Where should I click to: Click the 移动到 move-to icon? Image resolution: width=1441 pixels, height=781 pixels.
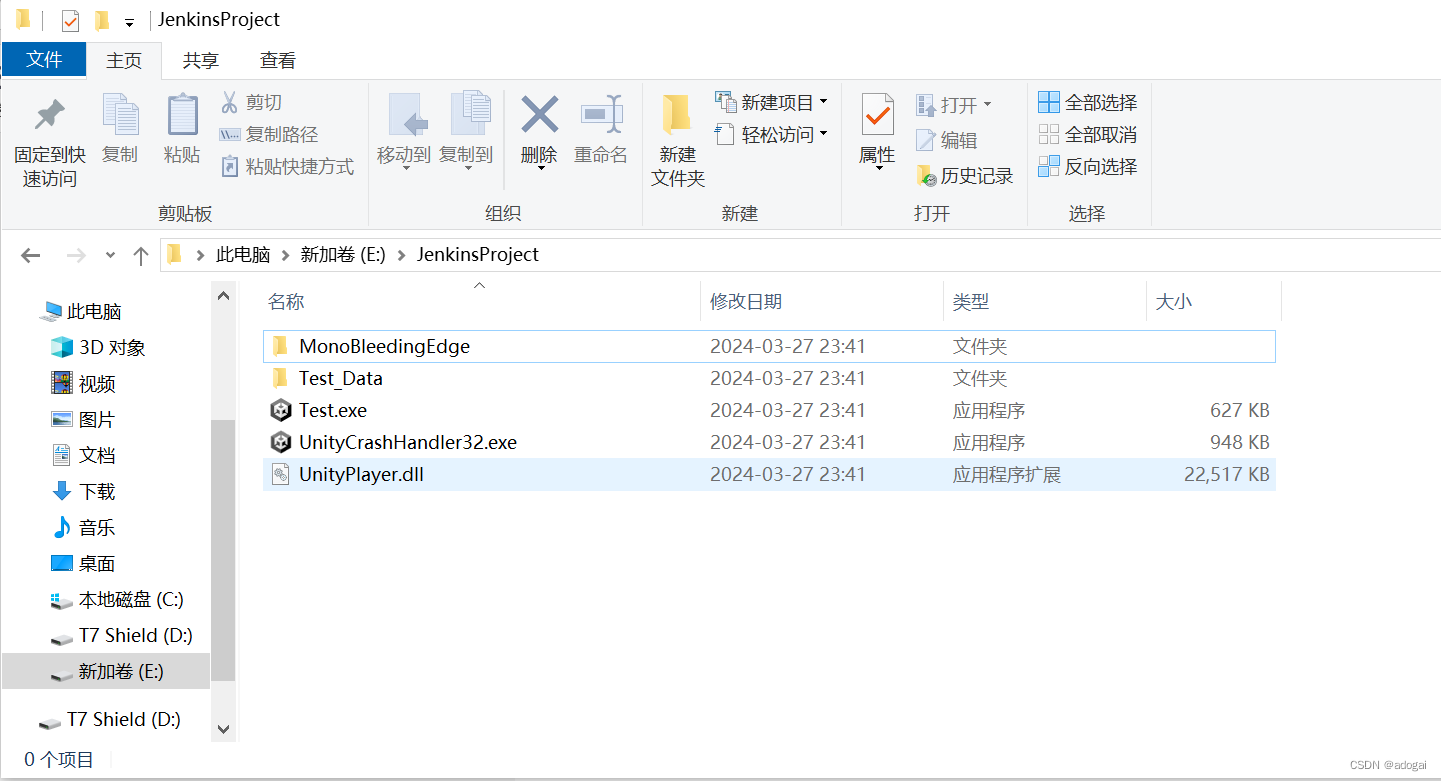406,114
